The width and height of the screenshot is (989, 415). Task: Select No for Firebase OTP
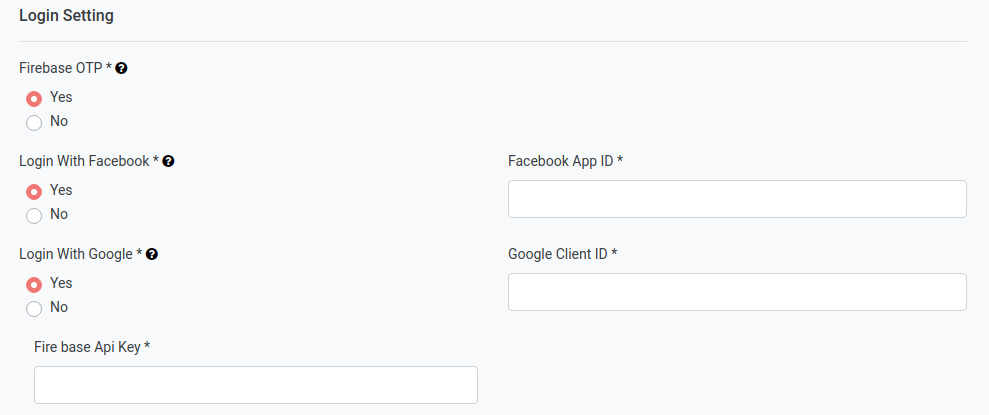[x=34, y=122]
